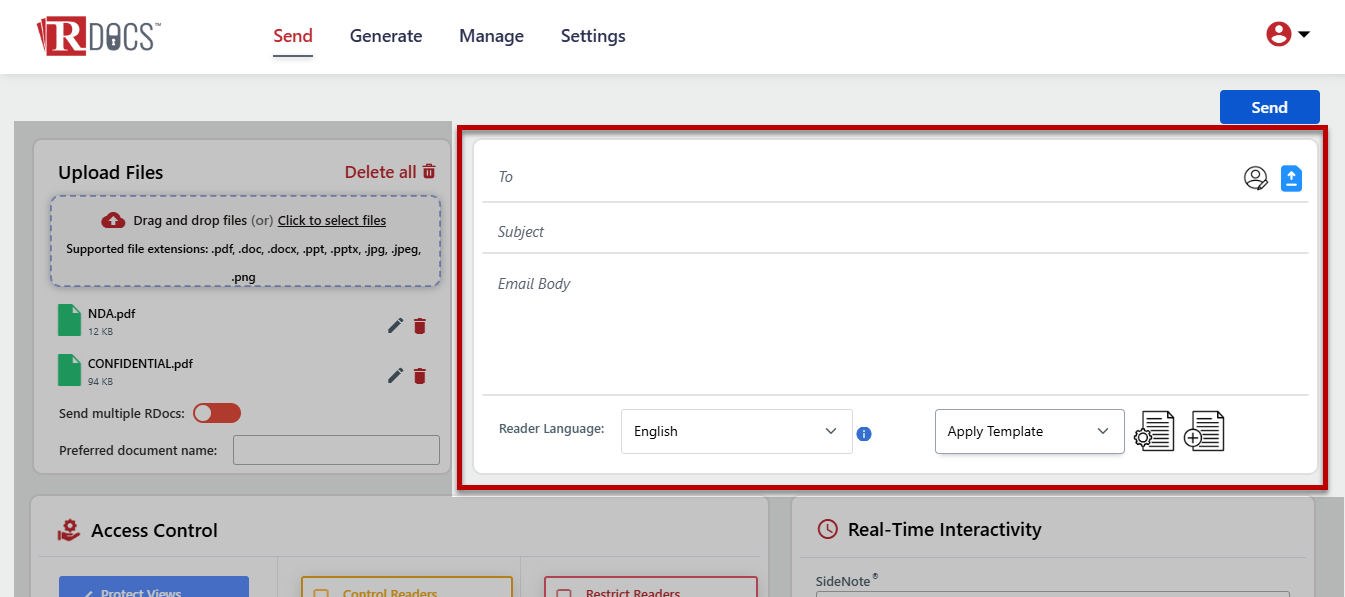Switch to the Manage tab
The height and width of the screenshot is (597, 1345).
coord(491,36)
